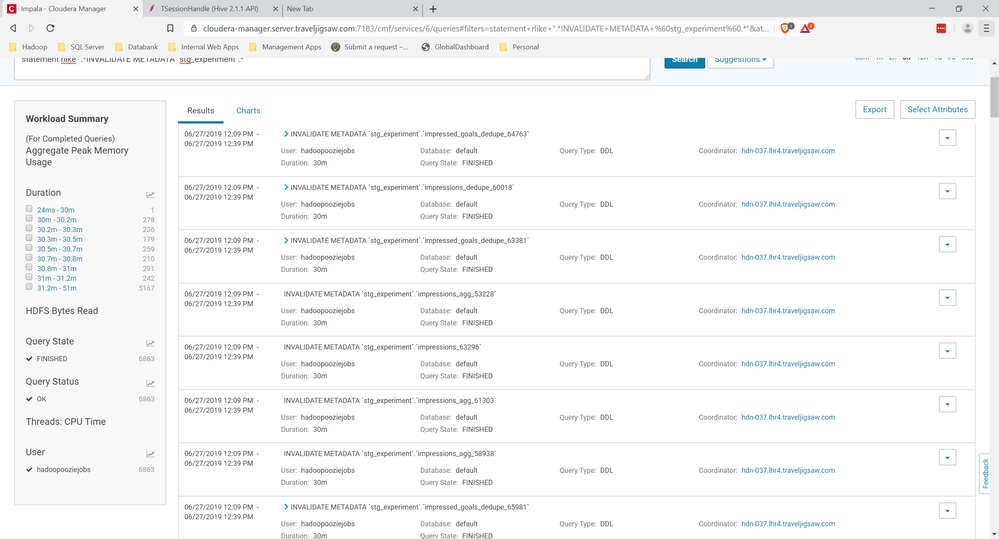Click the Search button
This screenshot has width=999, height=539.
[x=684, y=61]
